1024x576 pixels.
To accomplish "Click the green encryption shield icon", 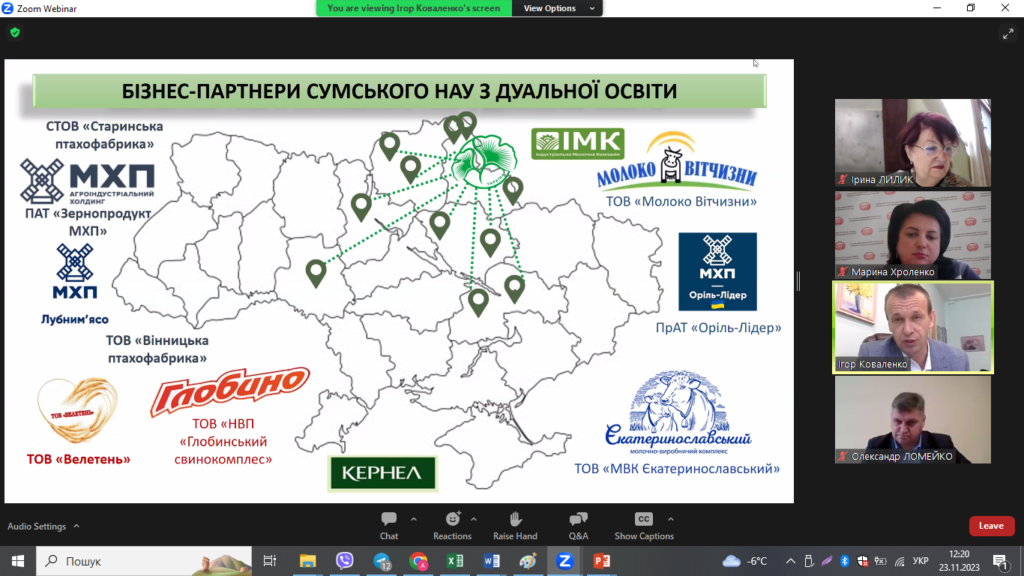I will [x=14, y=32].
